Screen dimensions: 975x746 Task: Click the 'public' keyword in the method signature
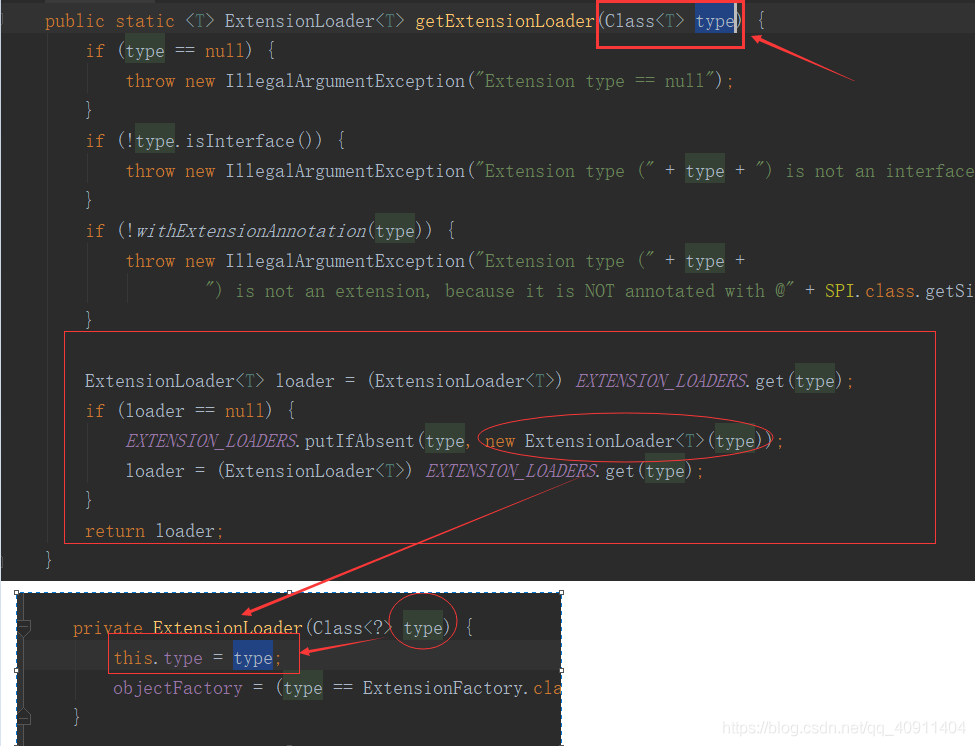tap(75, 21)
